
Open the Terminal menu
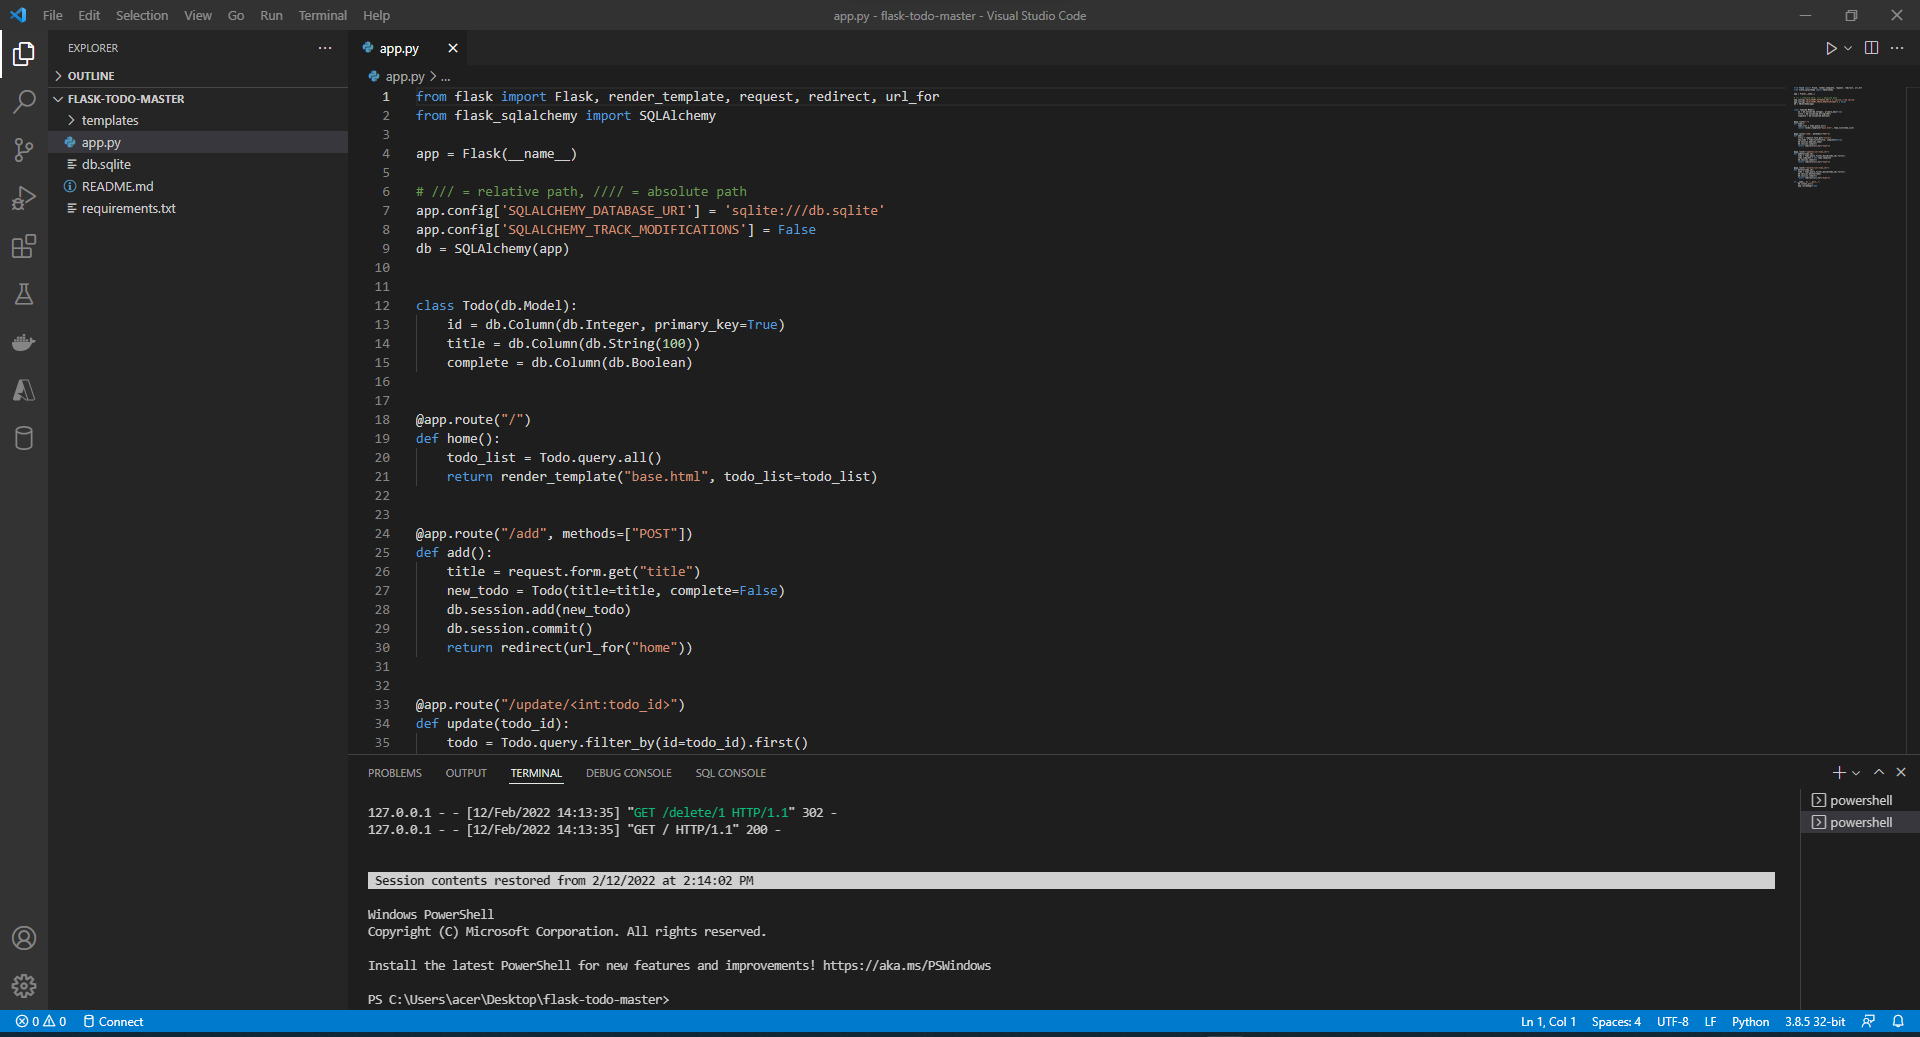tap(323, 15)
